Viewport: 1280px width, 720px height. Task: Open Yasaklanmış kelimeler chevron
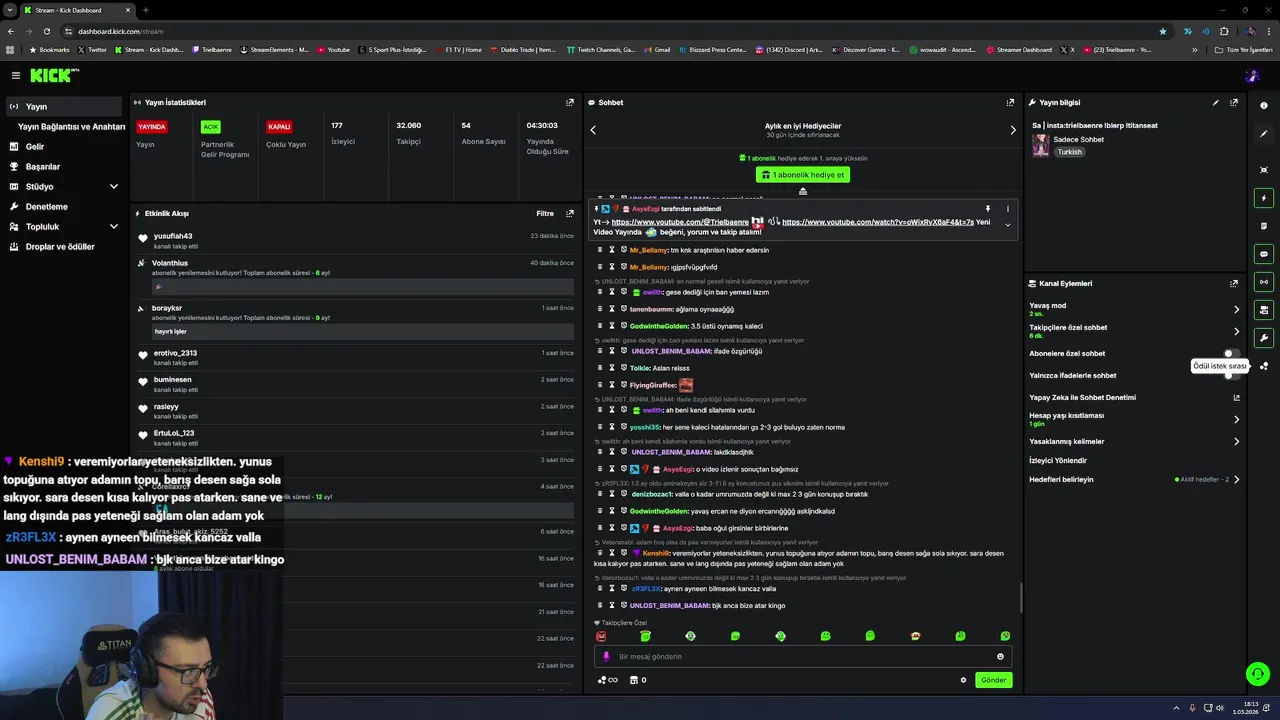tap(1236, 441)
